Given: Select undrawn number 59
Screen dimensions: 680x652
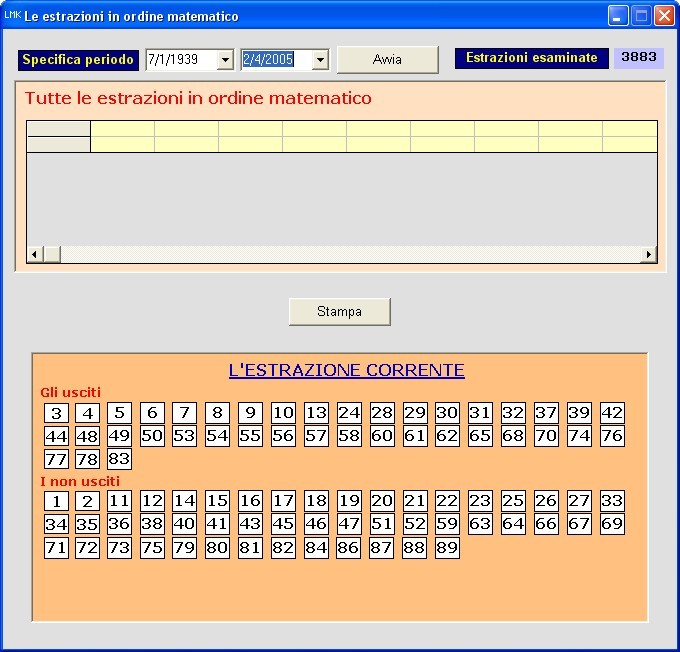Looking at the screenshot, I should [448, 524].
